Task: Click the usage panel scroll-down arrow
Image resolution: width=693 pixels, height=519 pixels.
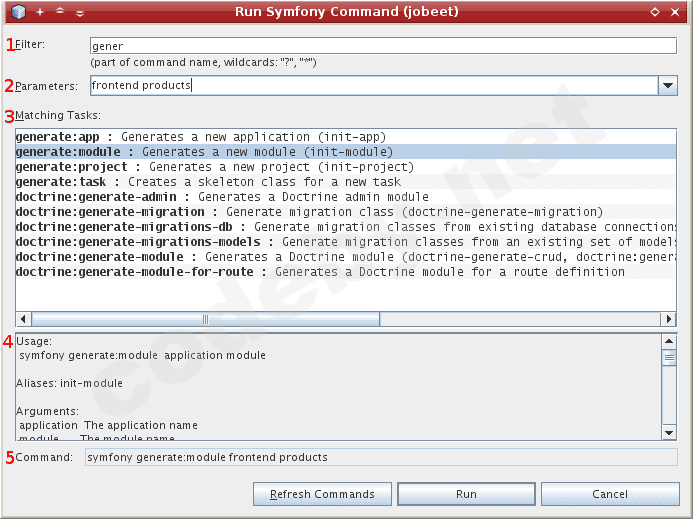Action: tap(669, 432)
